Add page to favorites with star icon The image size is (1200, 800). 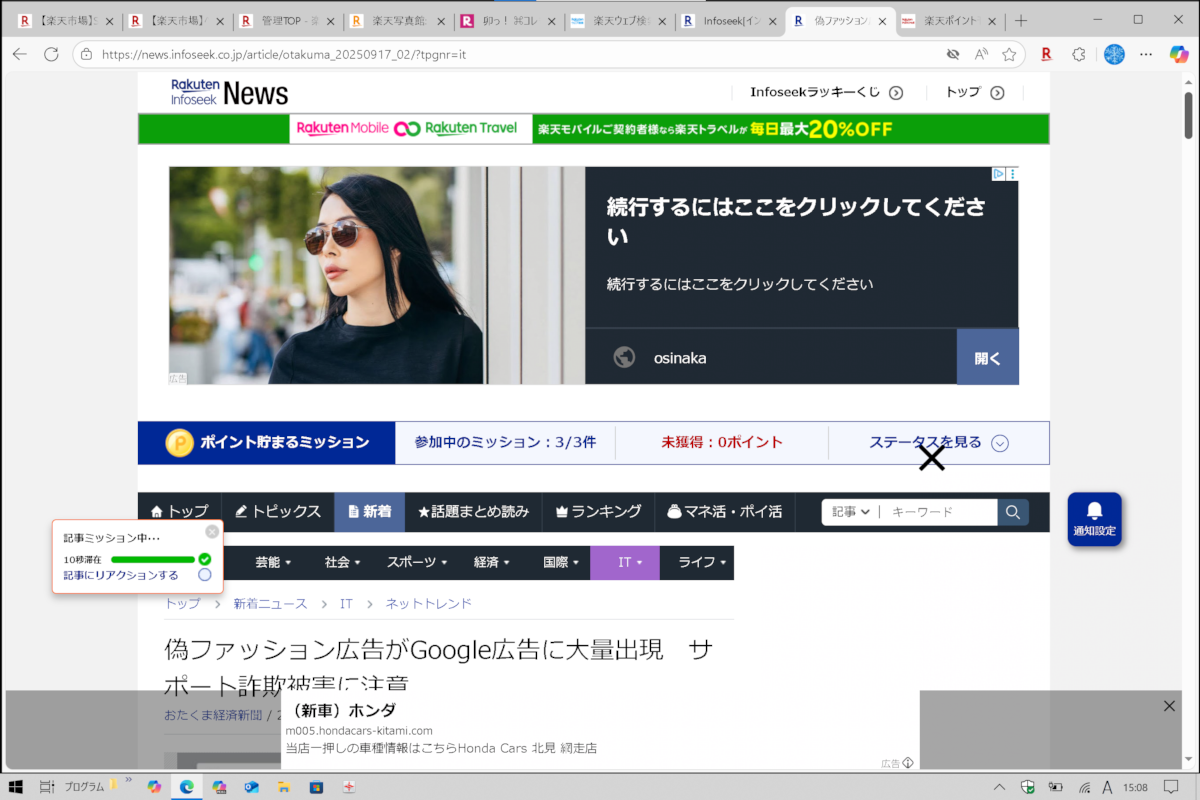pos(1009,54)
